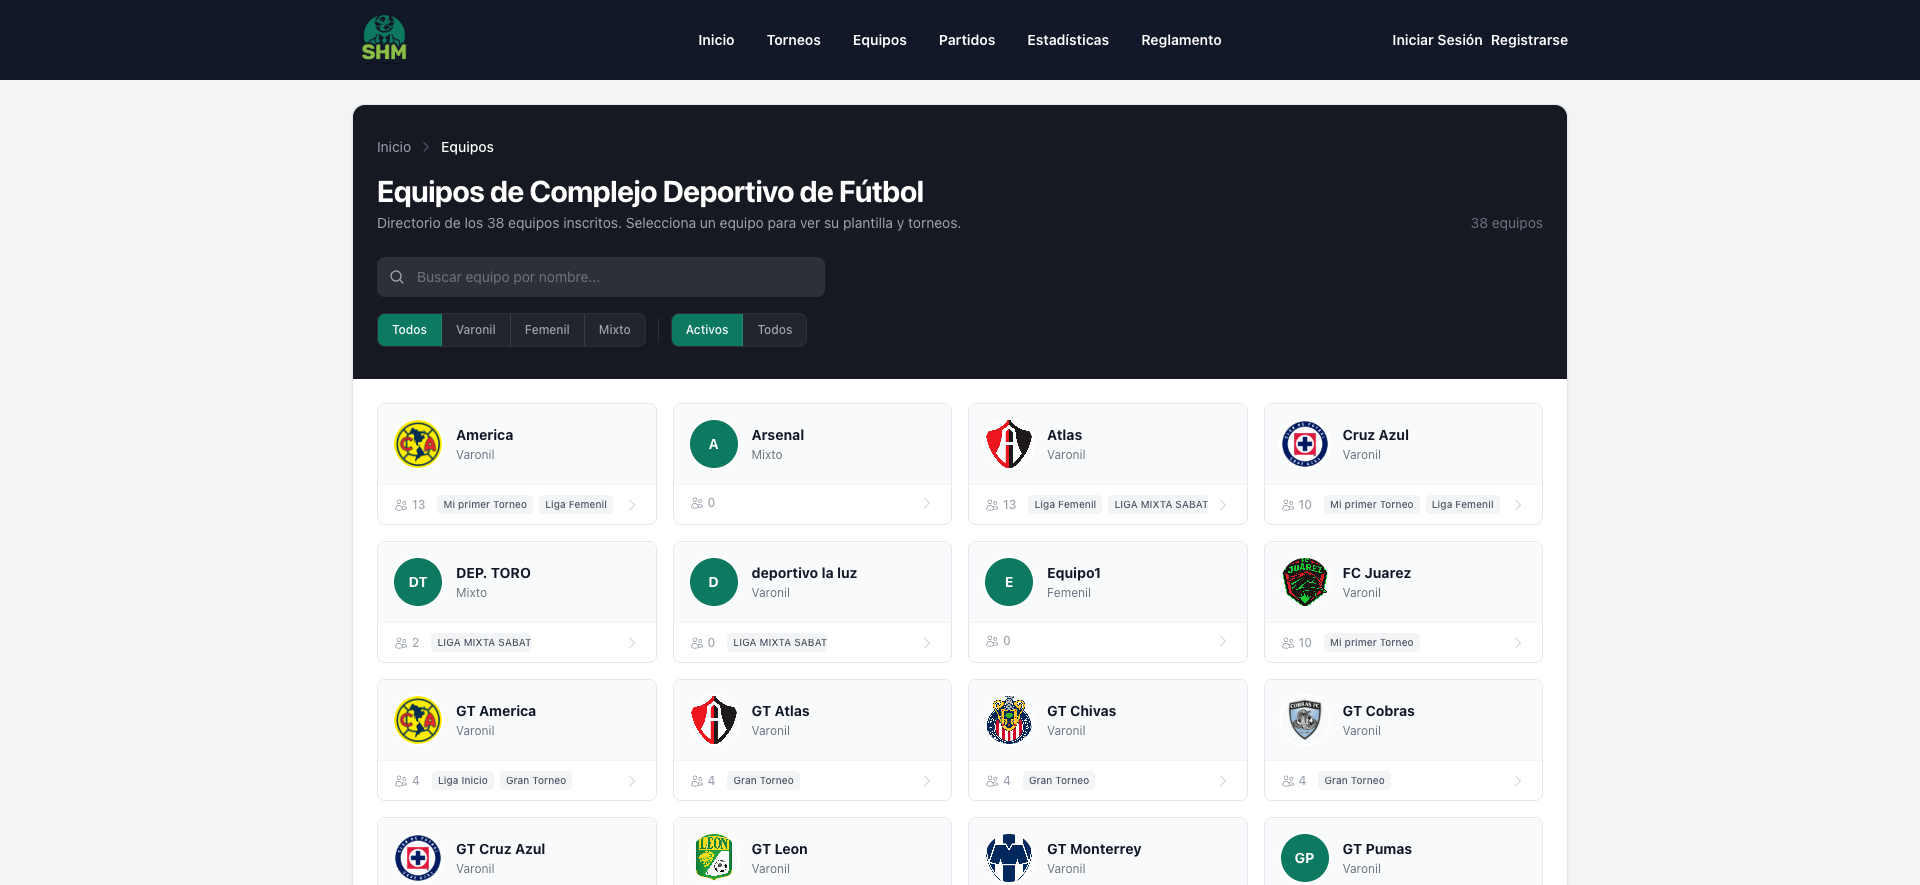
Task: Select the Todos gender filter
Action: [x=409, y=330]
